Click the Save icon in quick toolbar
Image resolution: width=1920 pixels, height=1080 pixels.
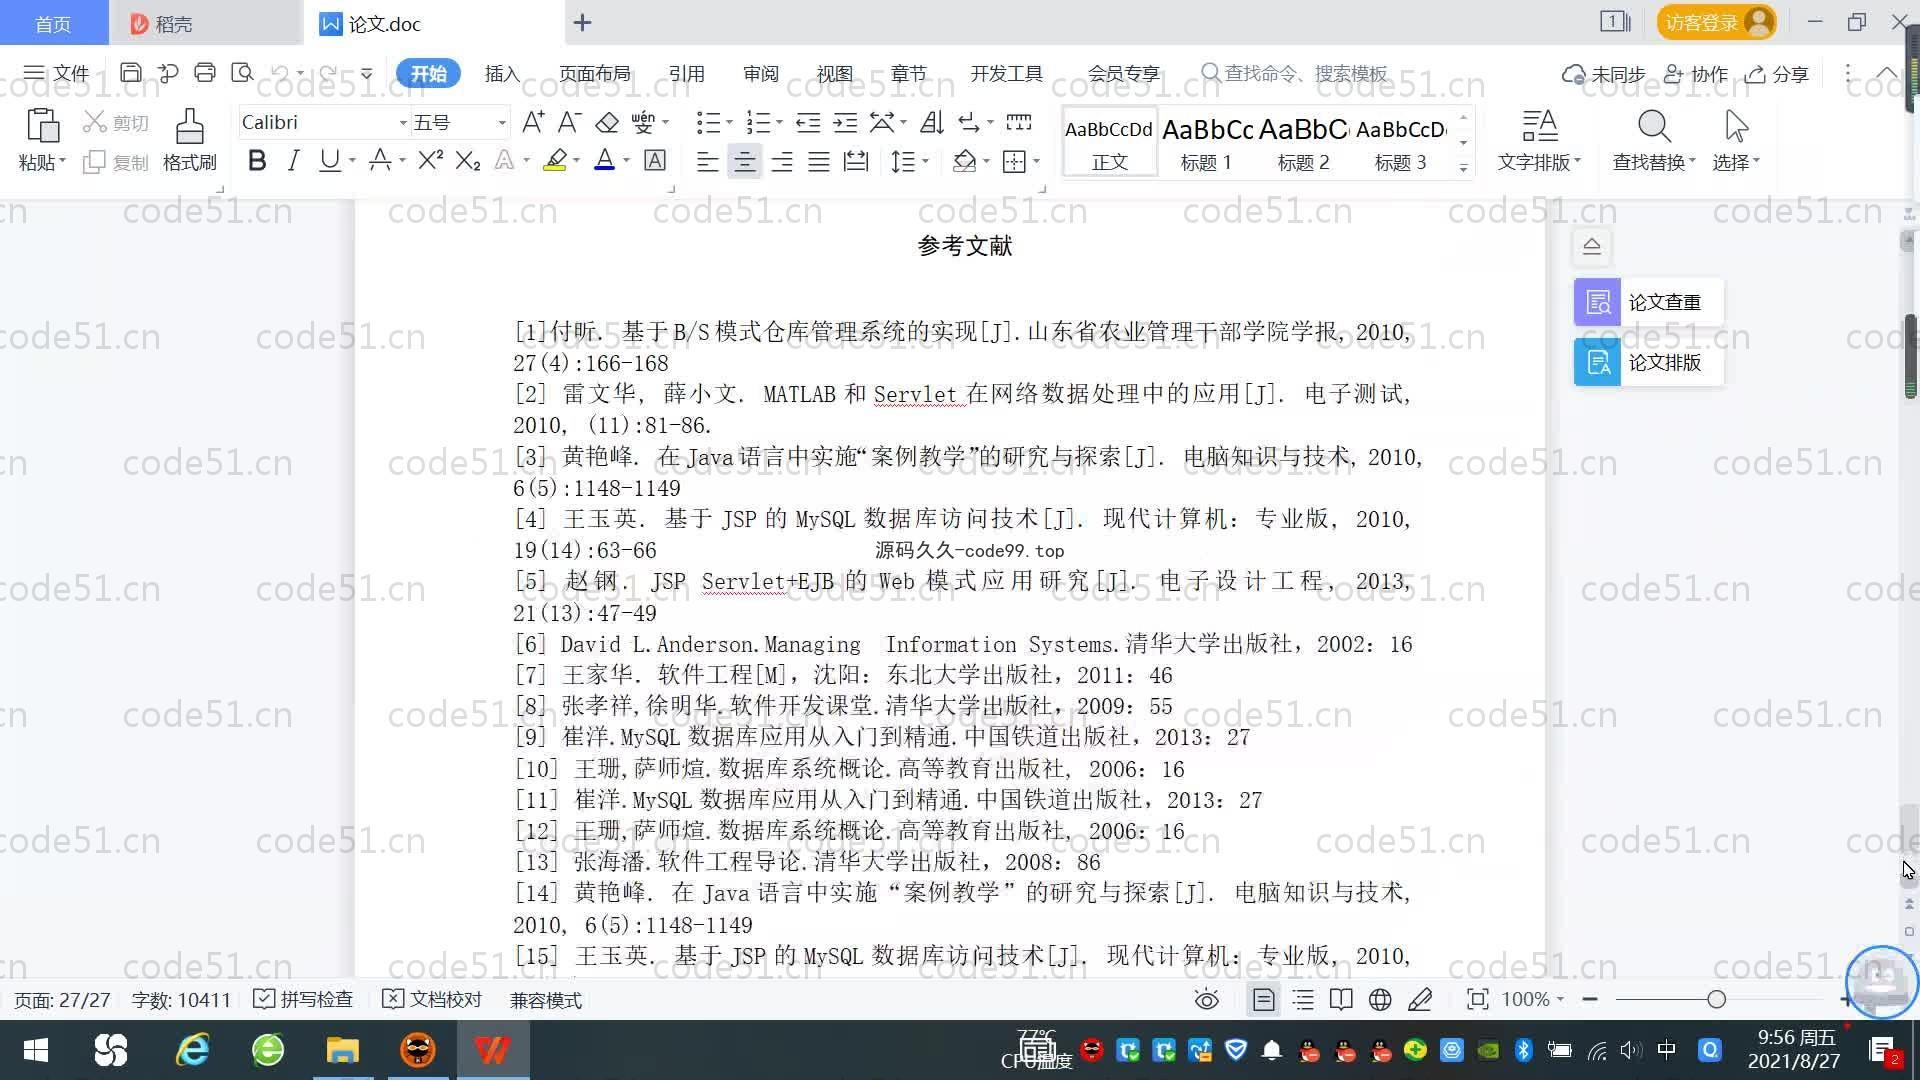[130, 73]
